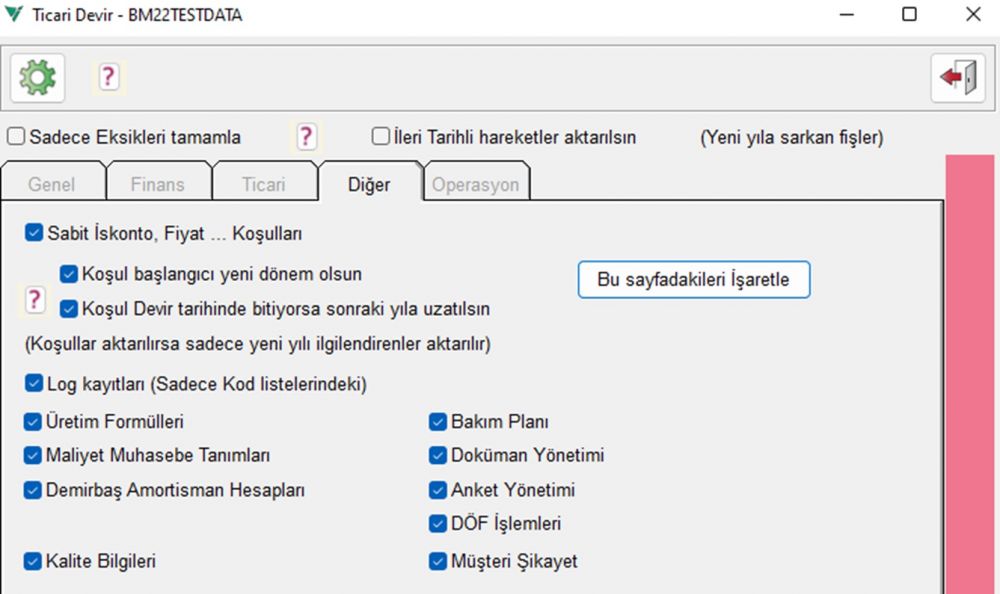Viewport: 1000px width, 594px height.
Task: Open the Finans tab
Action: [158, 184]
